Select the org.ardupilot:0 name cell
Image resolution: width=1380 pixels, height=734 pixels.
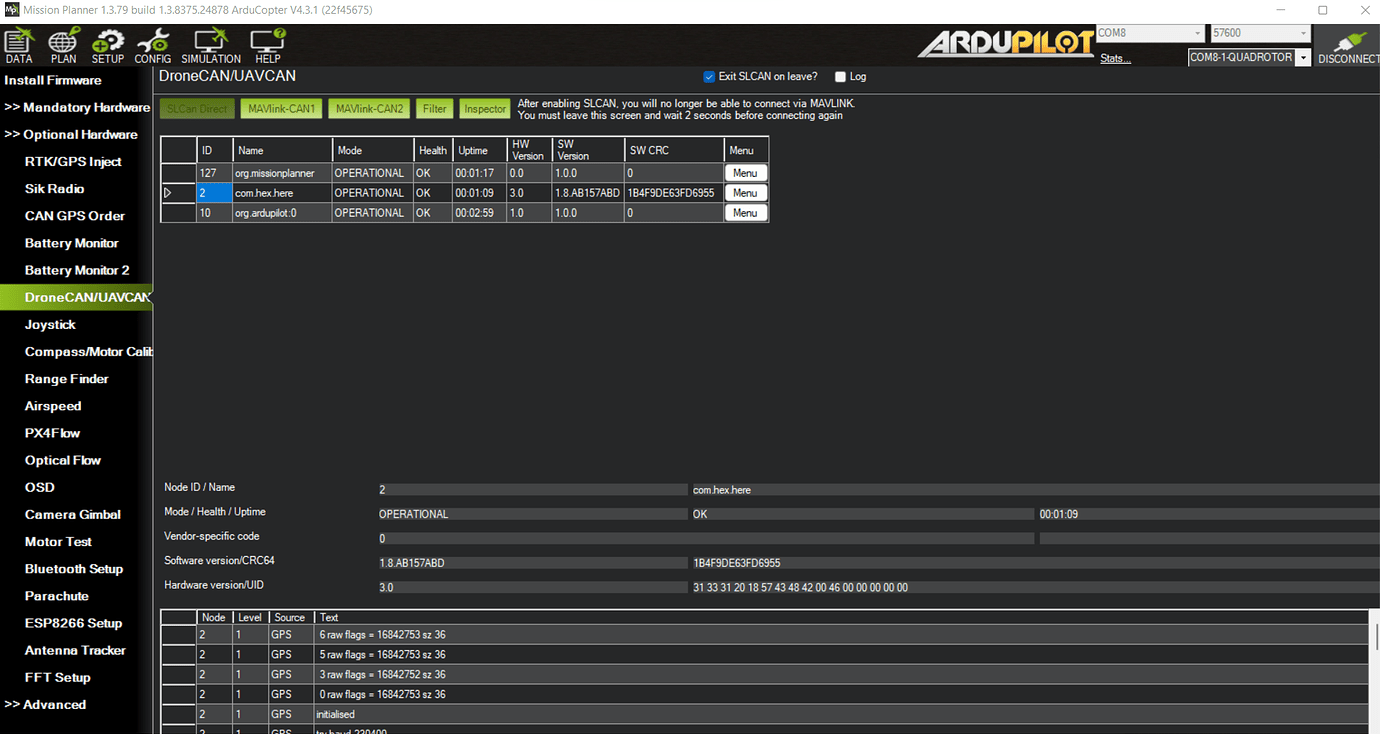coord(282,212)
